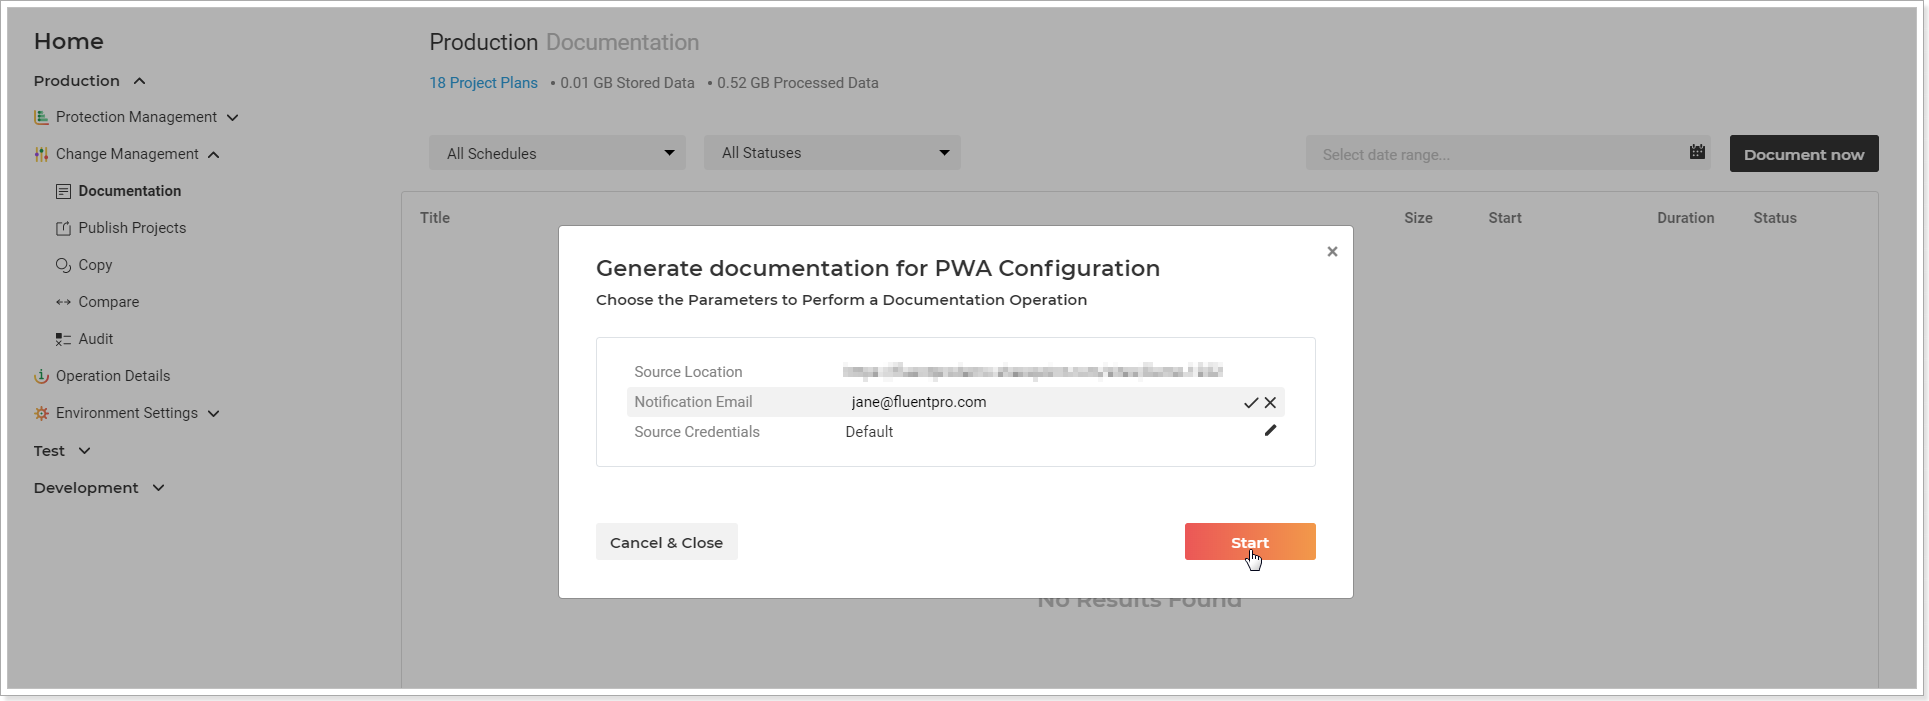Open the All Schedules dropdown

point(557,153)
